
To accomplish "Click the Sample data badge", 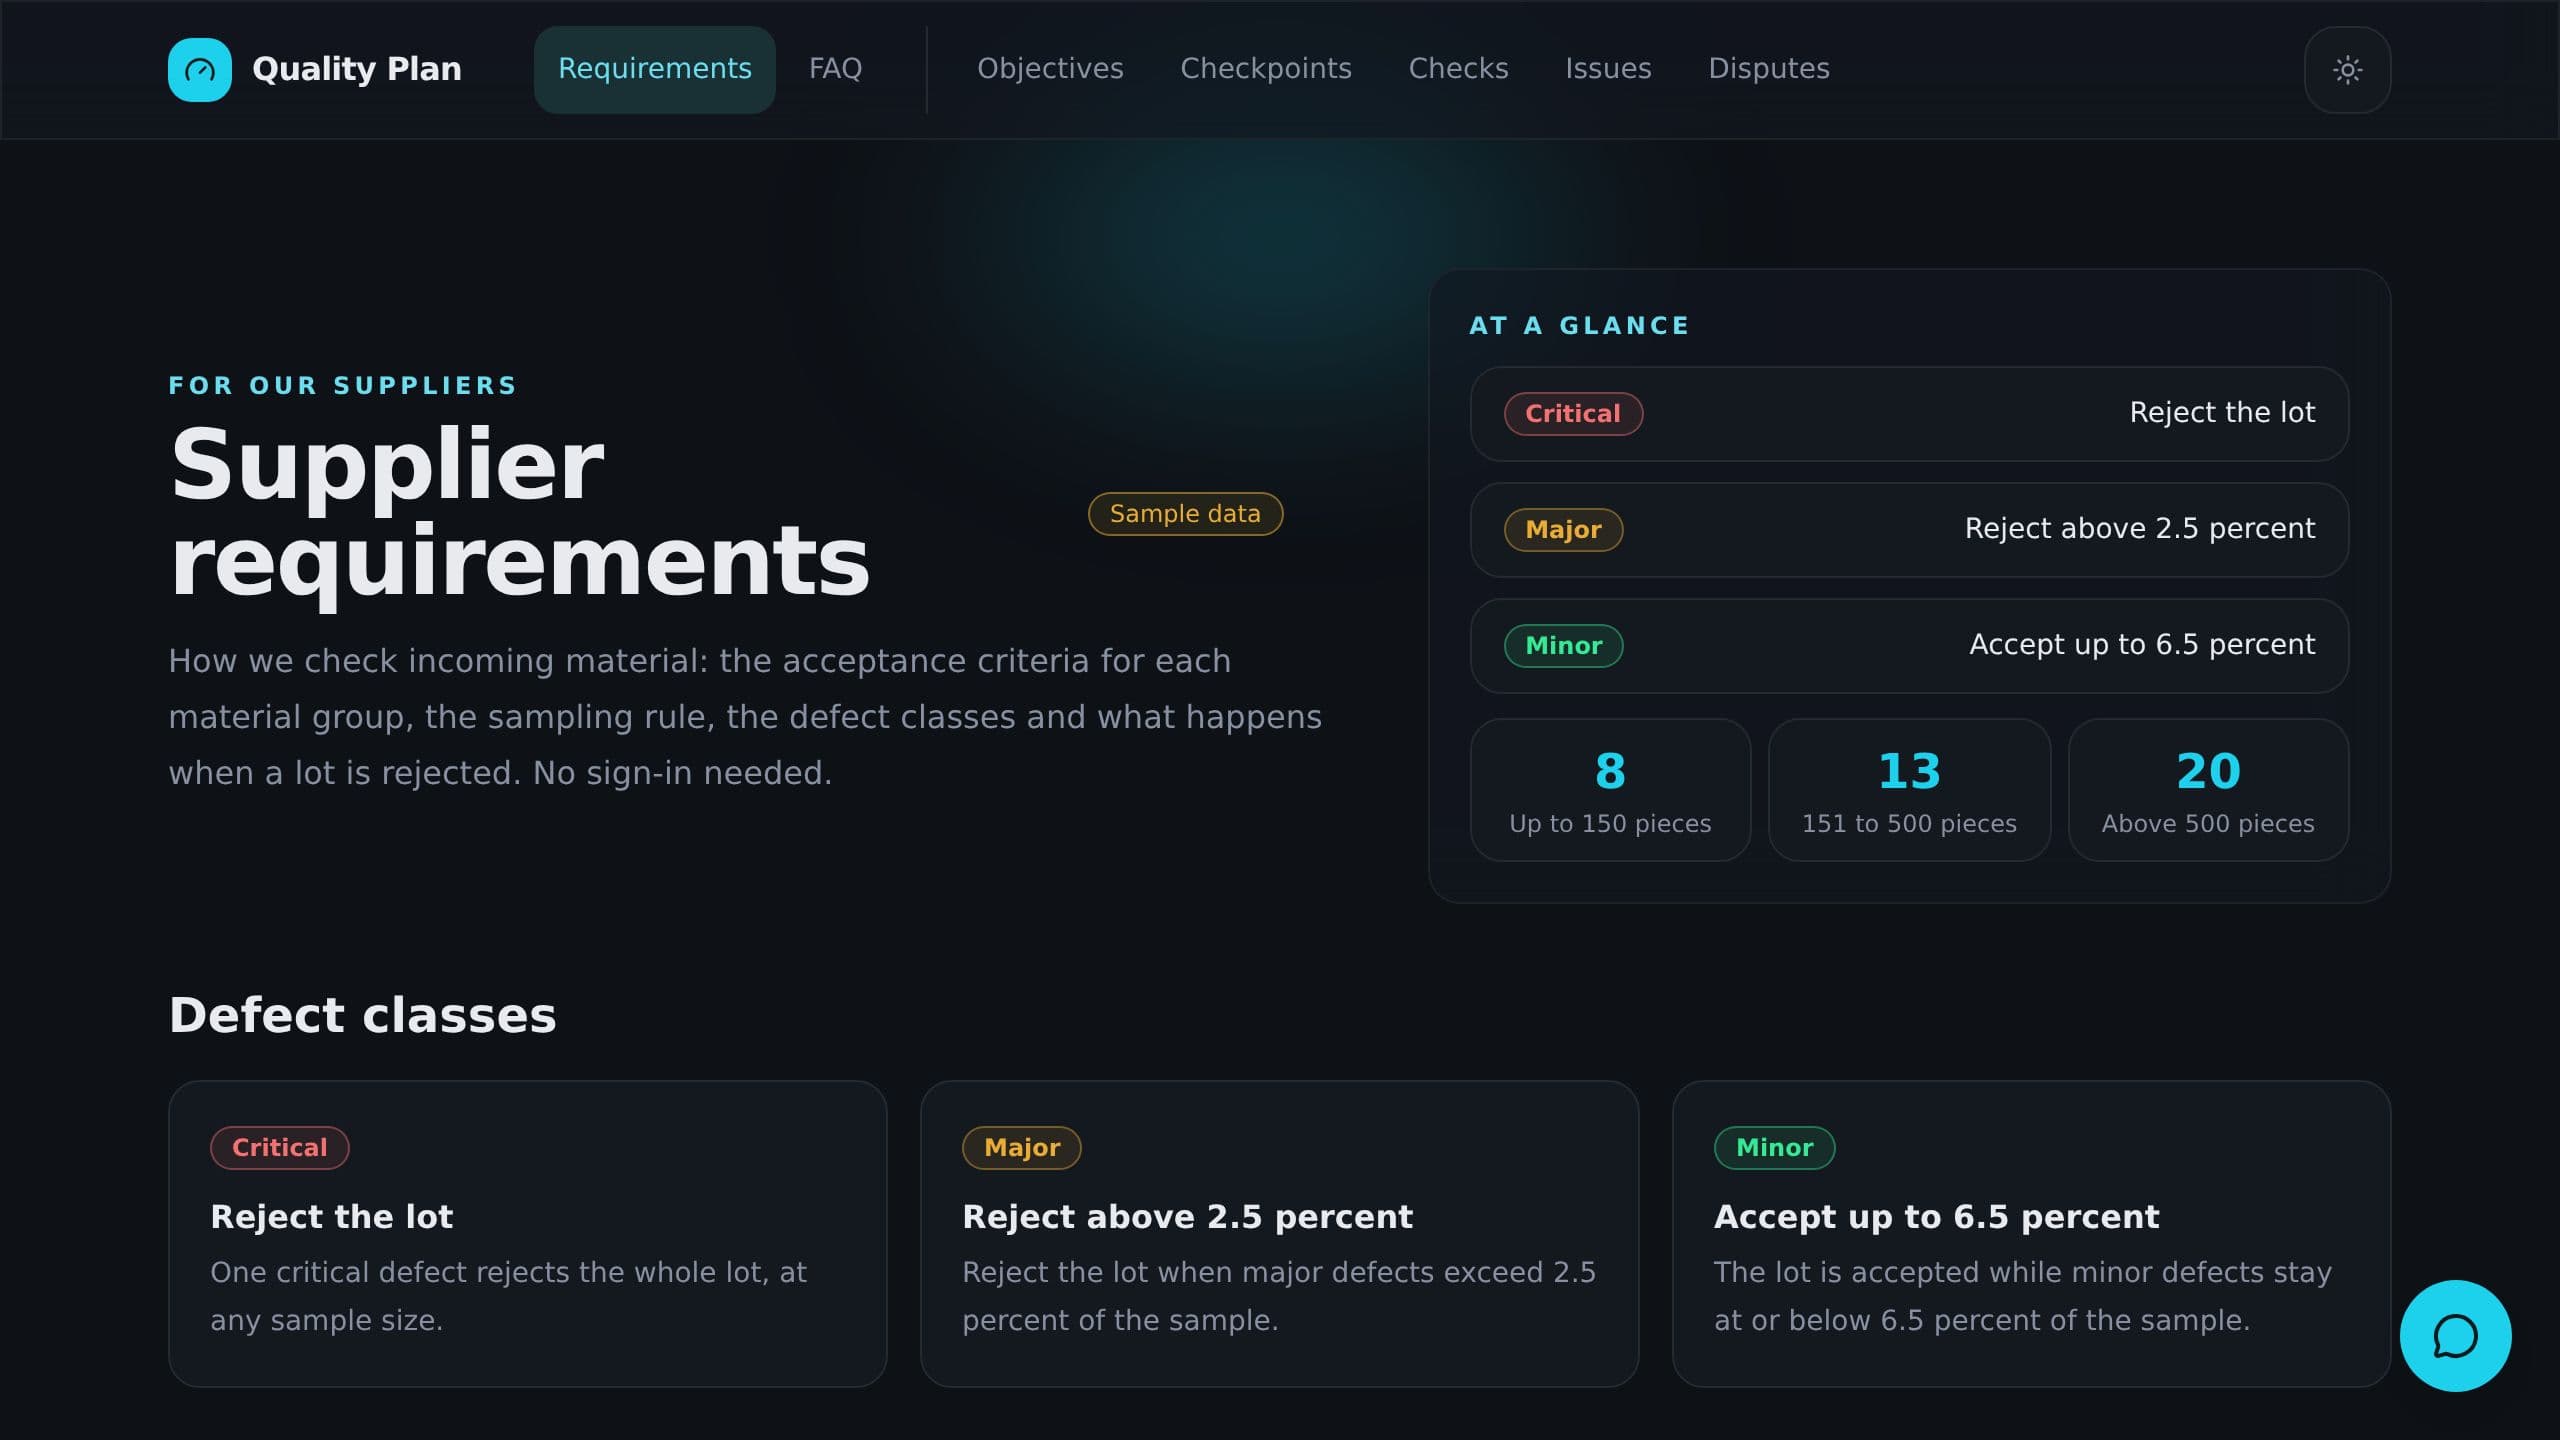I will tap(1185, 514).
